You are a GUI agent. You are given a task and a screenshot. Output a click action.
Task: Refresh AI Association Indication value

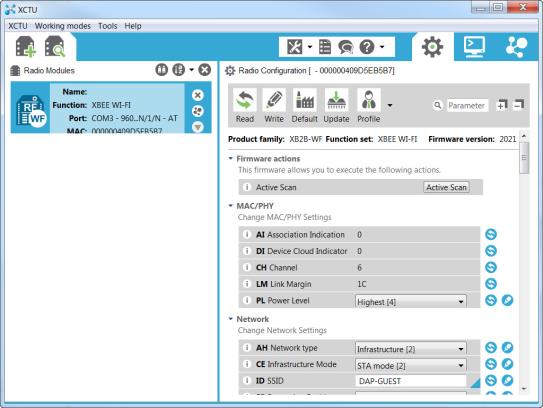[491, 234]
